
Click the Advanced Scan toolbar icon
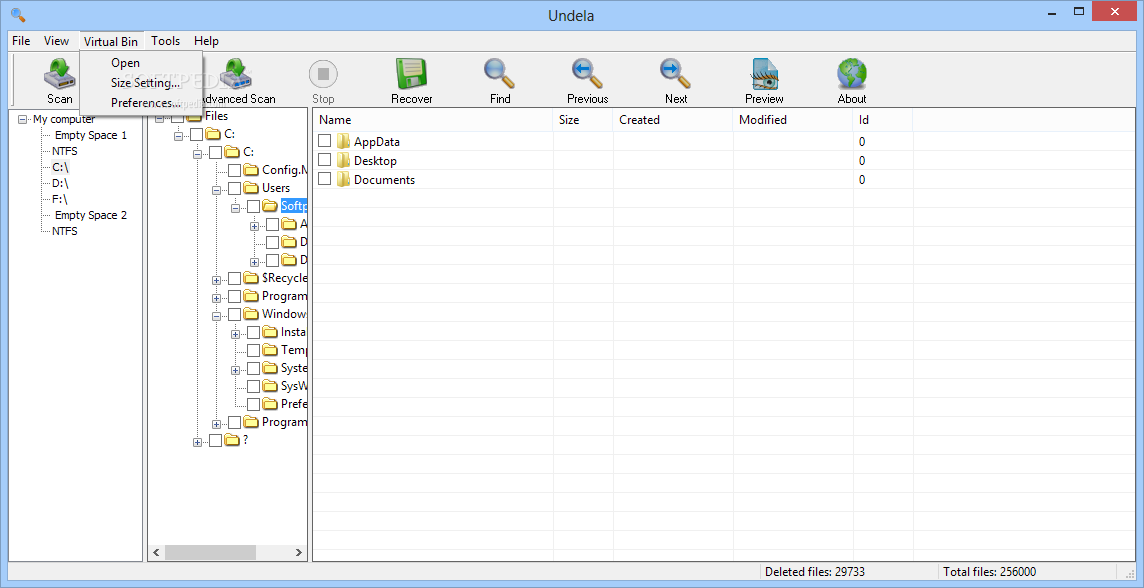tap(237, 74)
